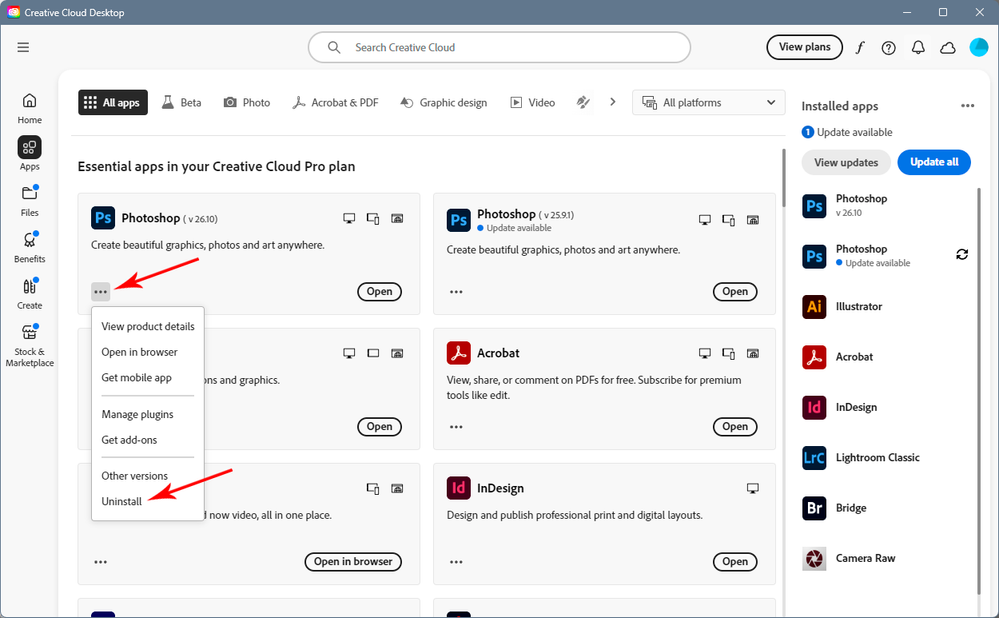
Task: Click the InDesign card app icon
Action: [458, 488]
